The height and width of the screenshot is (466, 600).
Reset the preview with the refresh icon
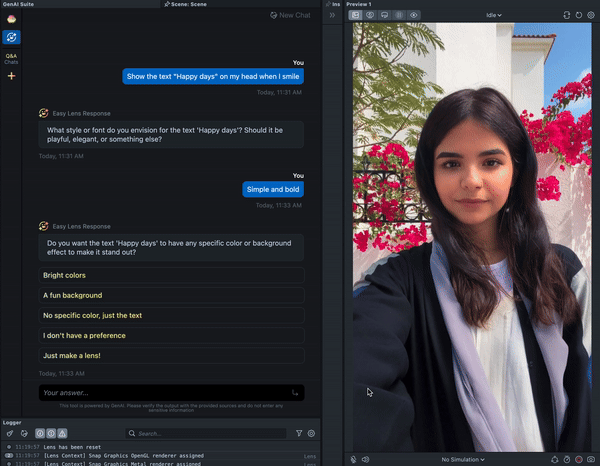[579, 15]
